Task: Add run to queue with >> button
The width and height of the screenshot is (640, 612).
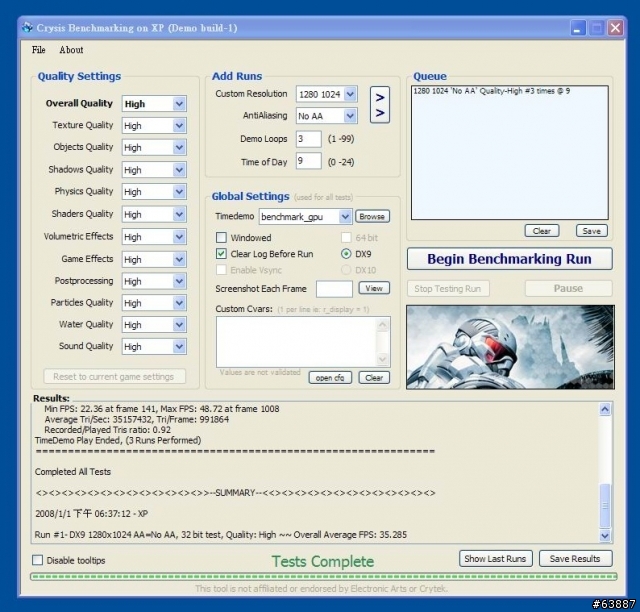Action: tap(380, 105)
